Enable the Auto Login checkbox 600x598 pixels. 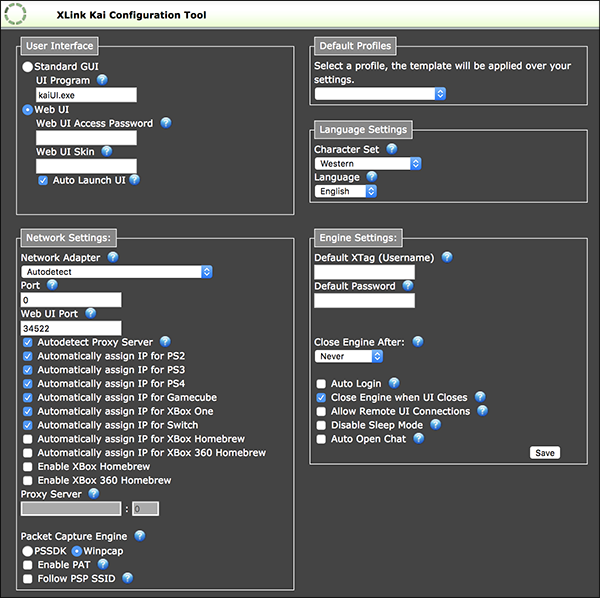(x=321, y=384)
